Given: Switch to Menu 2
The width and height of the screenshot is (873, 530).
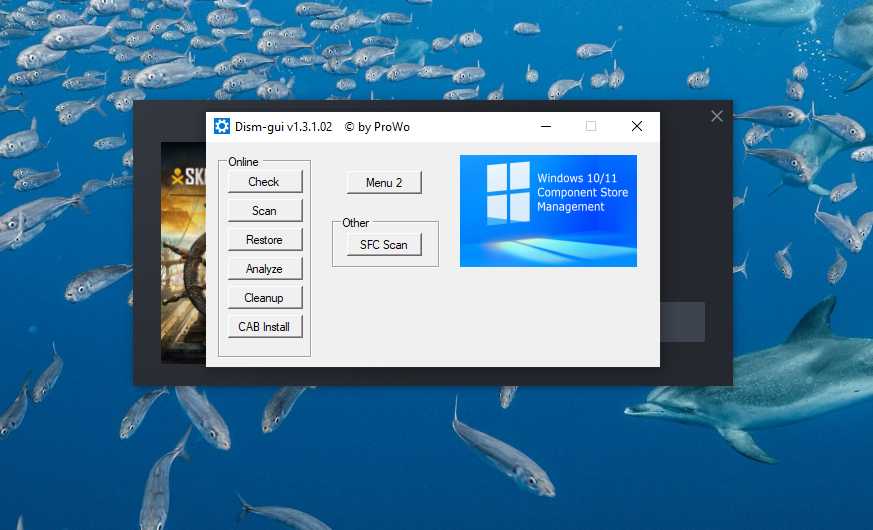Looking at the screenshot, I should click(x=384, y=183).
